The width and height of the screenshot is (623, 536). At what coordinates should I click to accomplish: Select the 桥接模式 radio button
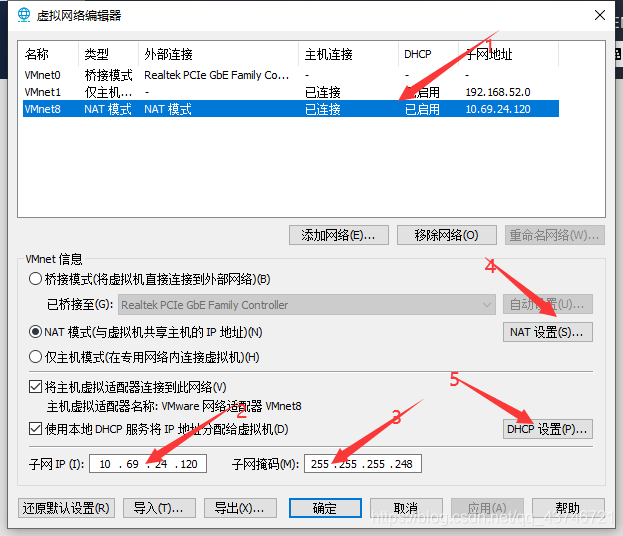click(35, 279)
